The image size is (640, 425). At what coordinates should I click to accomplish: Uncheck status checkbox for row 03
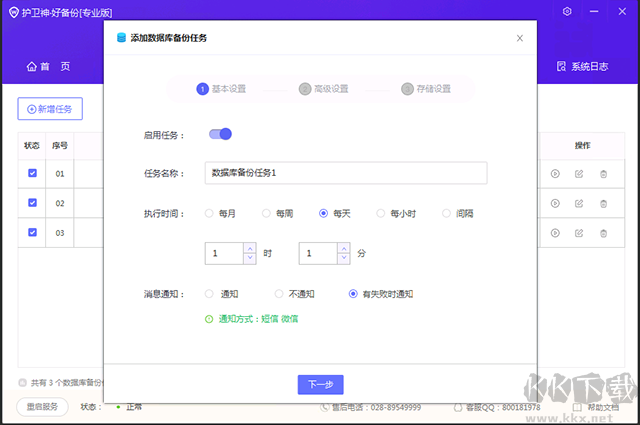coord(32,232)
